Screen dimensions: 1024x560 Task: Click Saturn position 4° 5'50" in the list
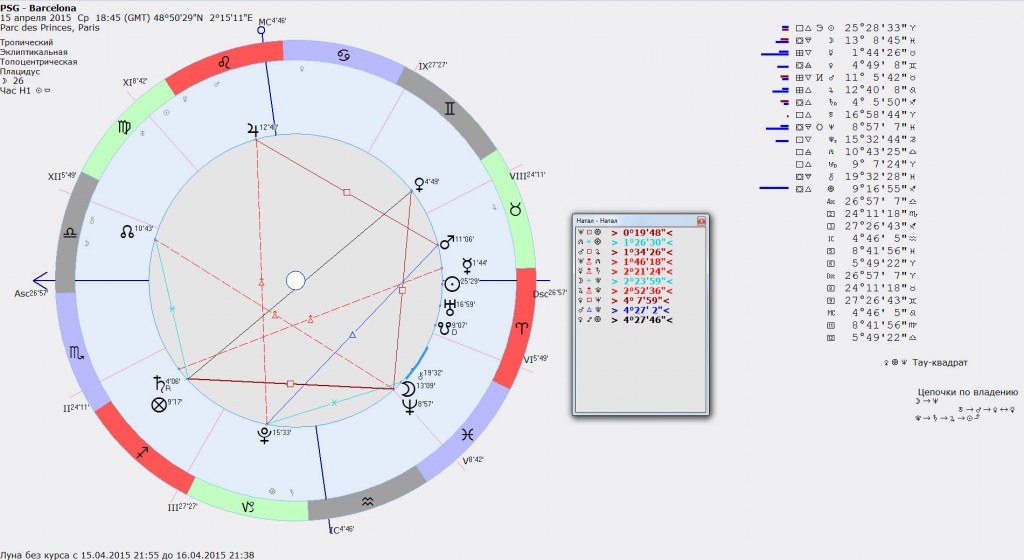(880, 102)
